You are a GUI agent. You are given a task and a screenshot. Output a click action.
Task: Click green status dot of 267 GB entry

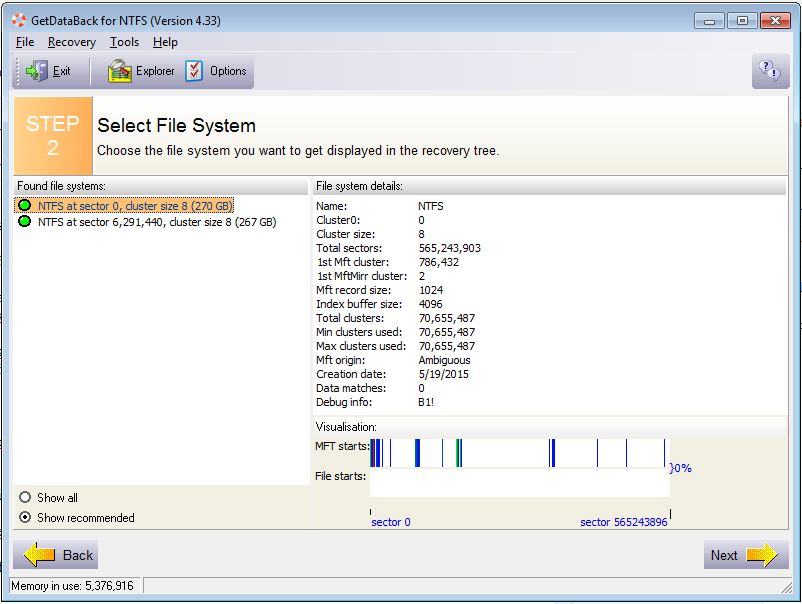24,221
